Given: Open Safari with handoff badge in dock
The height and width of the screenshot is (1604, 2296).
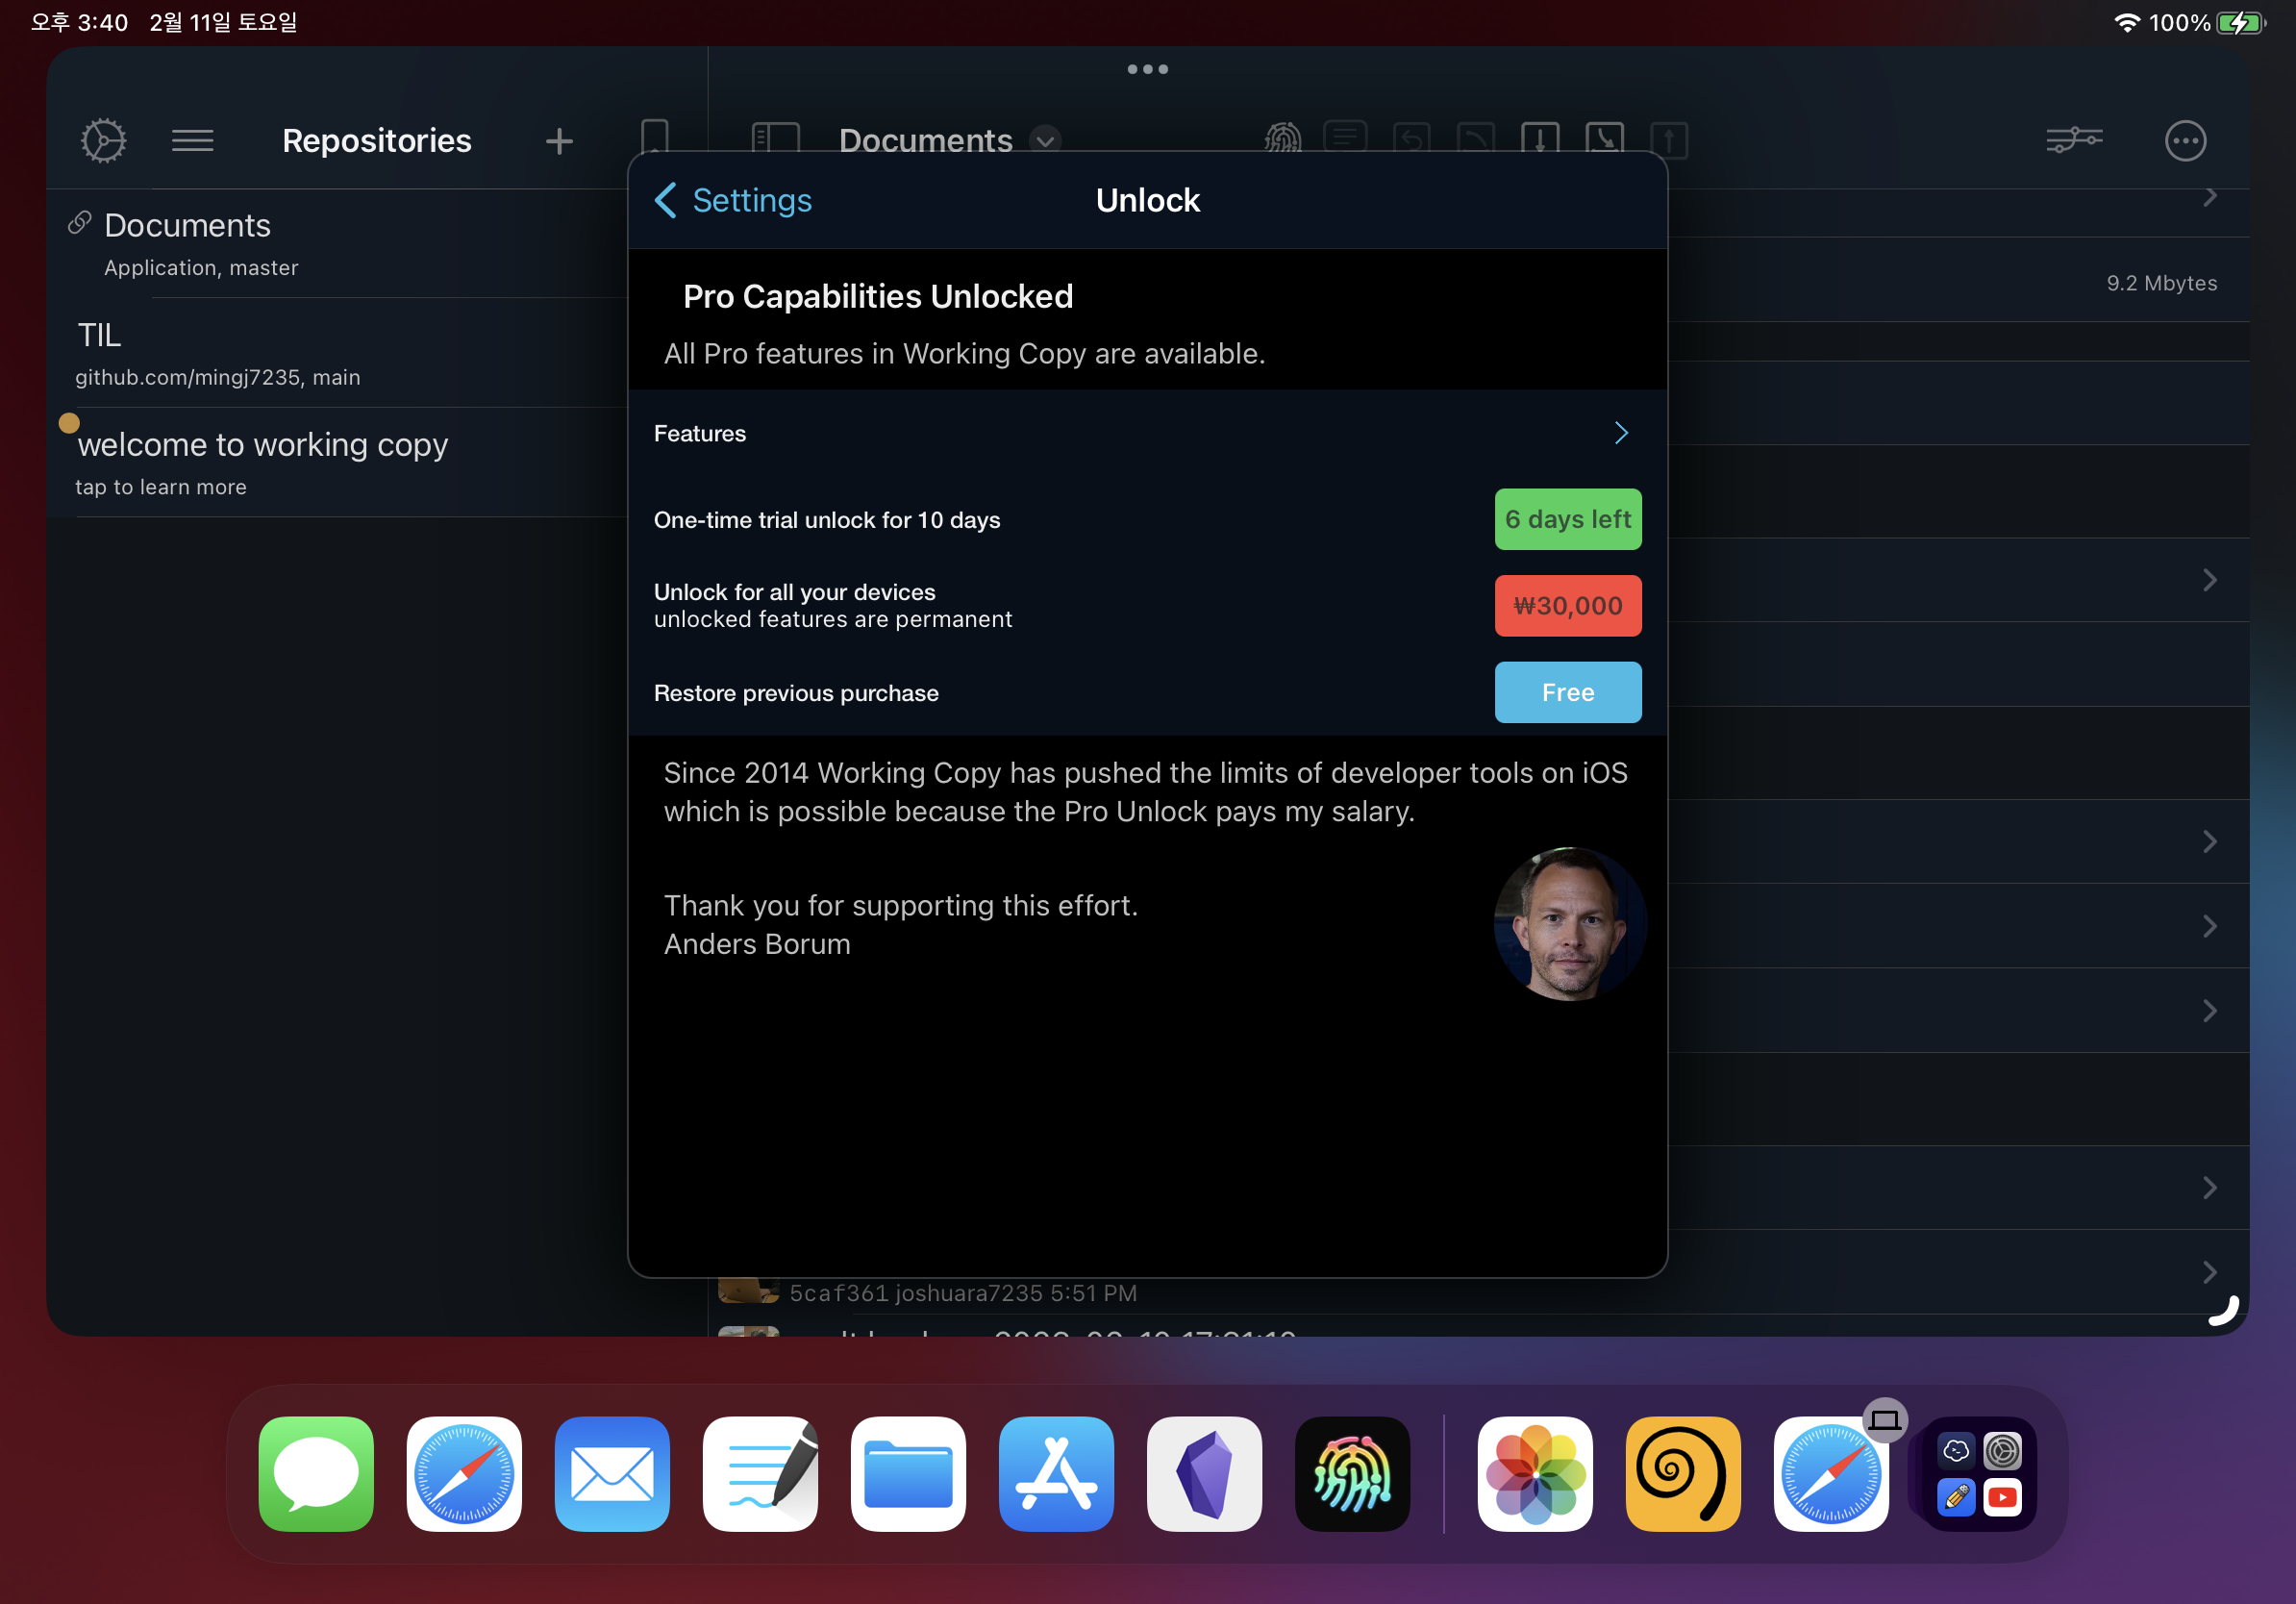Looking at the screenshot, I should 1831,1473.
